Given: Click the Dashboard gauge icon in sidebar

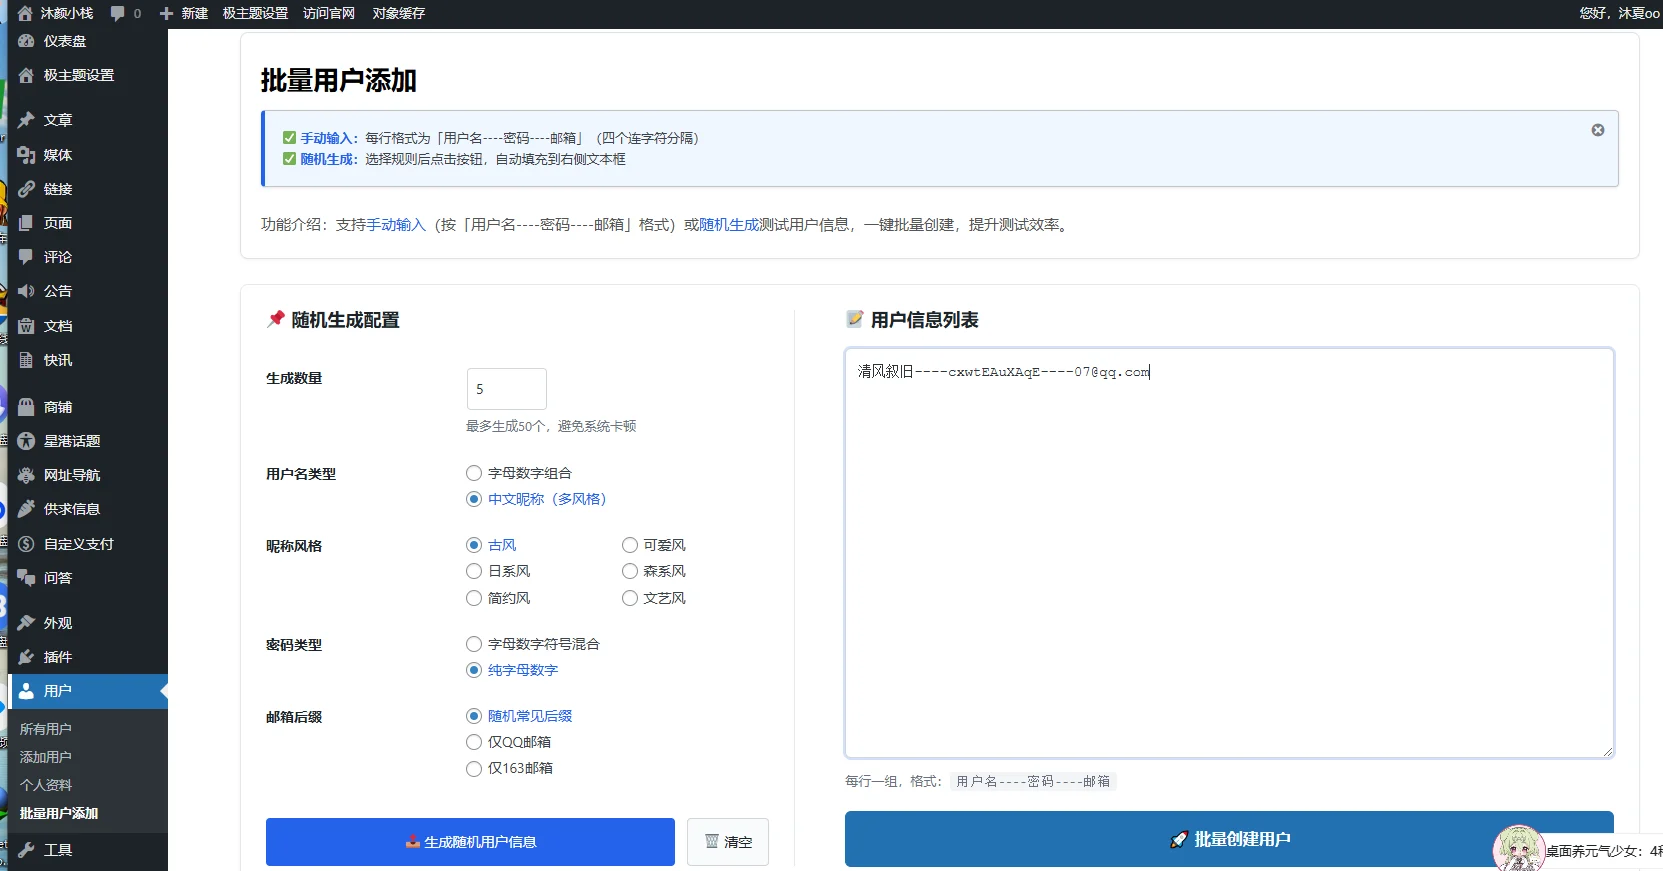Looking at the screenshot, I should point(26,41).
